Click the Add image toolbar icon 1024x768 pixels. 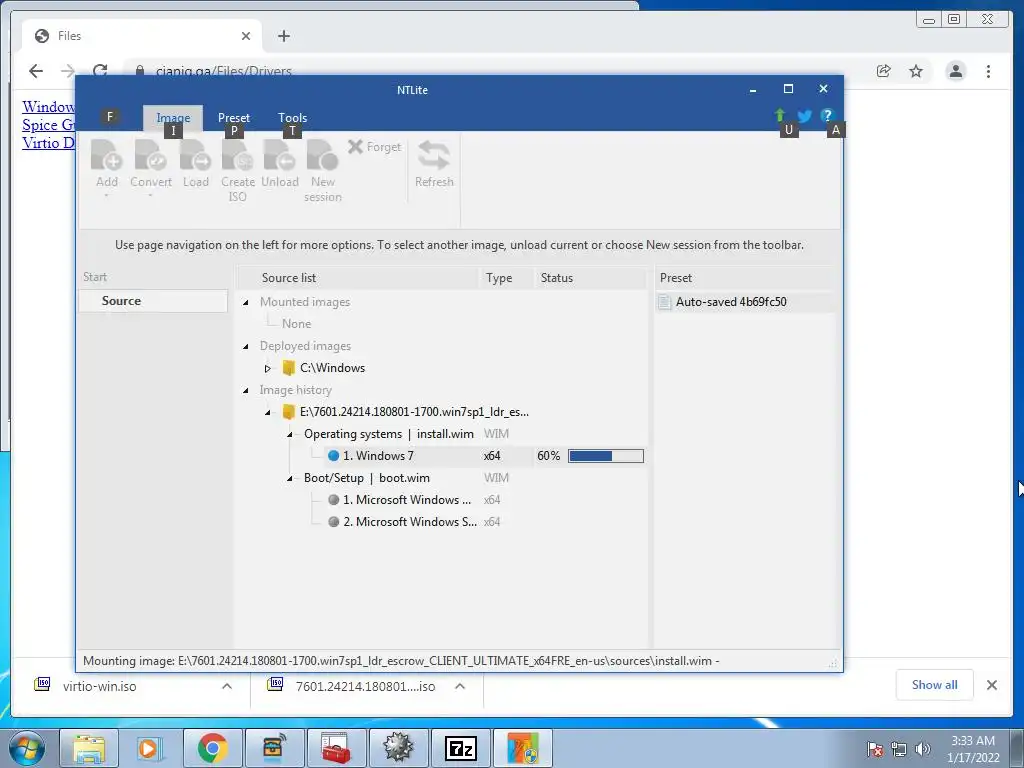(106, 157)
